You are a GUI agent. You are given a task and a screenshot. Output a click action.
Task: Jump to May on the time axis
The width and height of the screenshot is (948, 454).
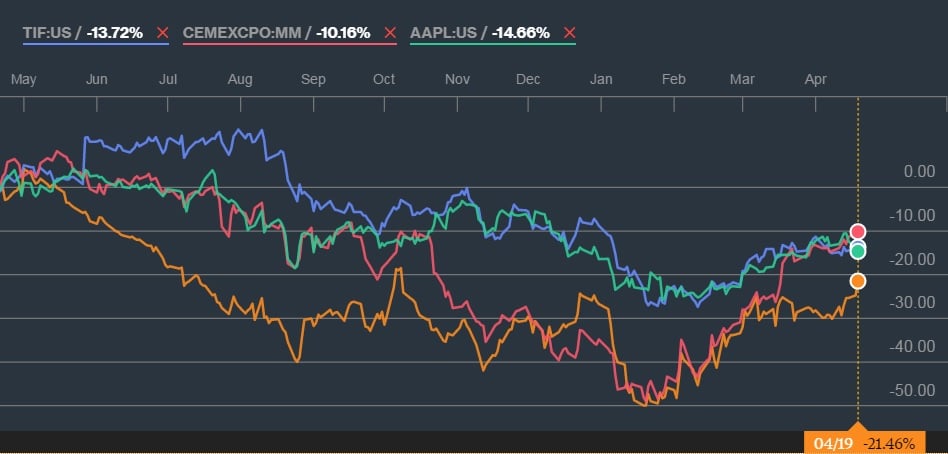click(x=24, y=79)
